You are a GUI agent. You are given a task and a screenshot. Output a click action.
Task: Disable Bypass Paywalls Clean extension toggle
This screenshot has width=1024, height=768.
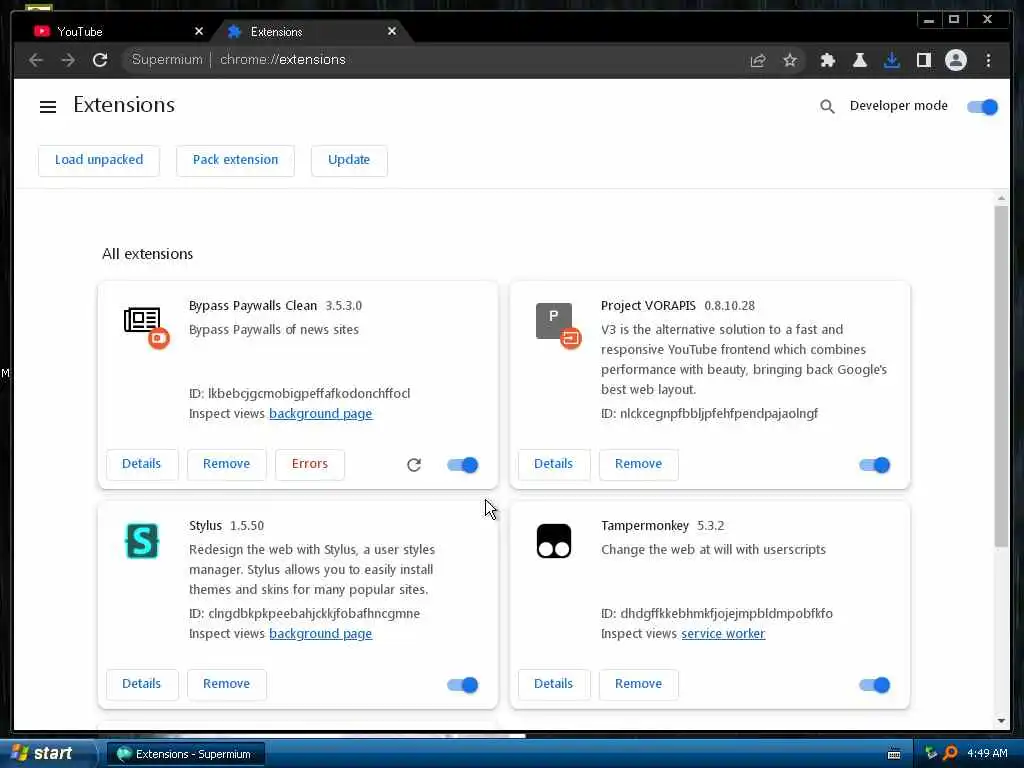tap(463, 465)
